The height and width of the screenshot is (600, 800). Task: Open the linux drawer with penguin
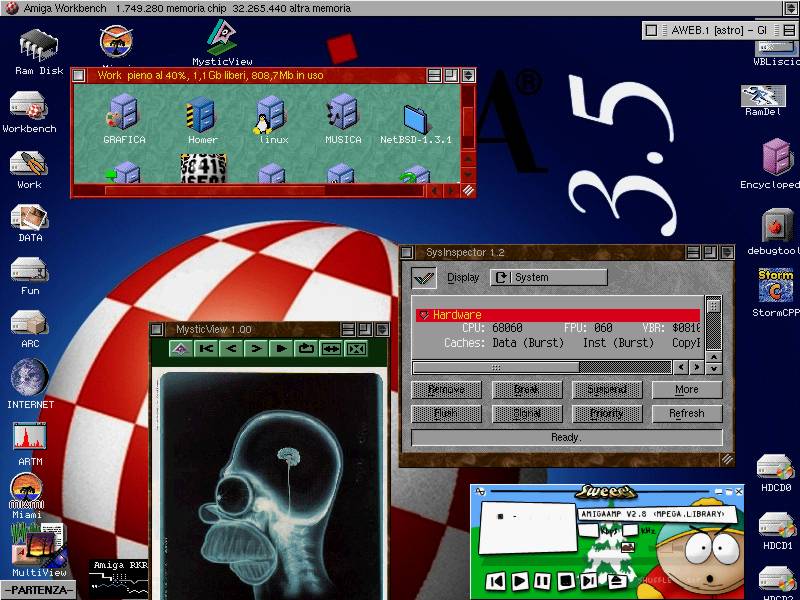(270, 114)
